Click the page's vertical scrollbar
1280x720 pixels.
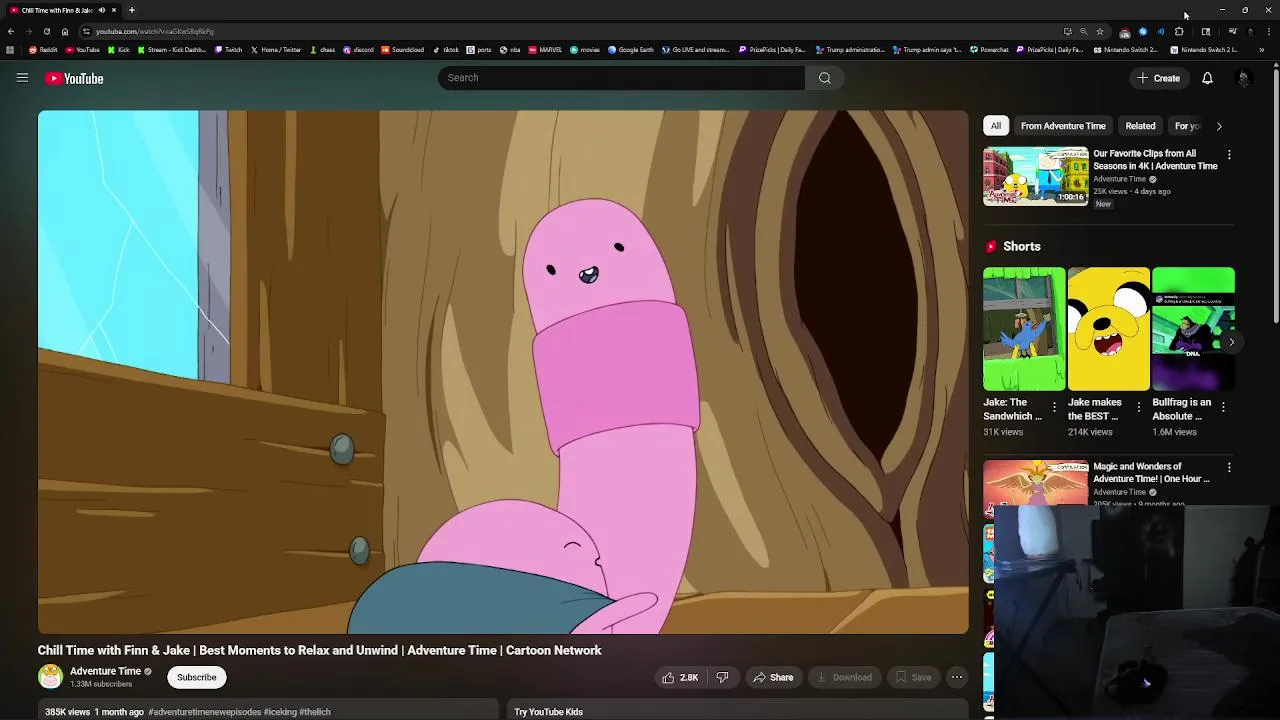pyautogui.click(x=1275, y=195)
